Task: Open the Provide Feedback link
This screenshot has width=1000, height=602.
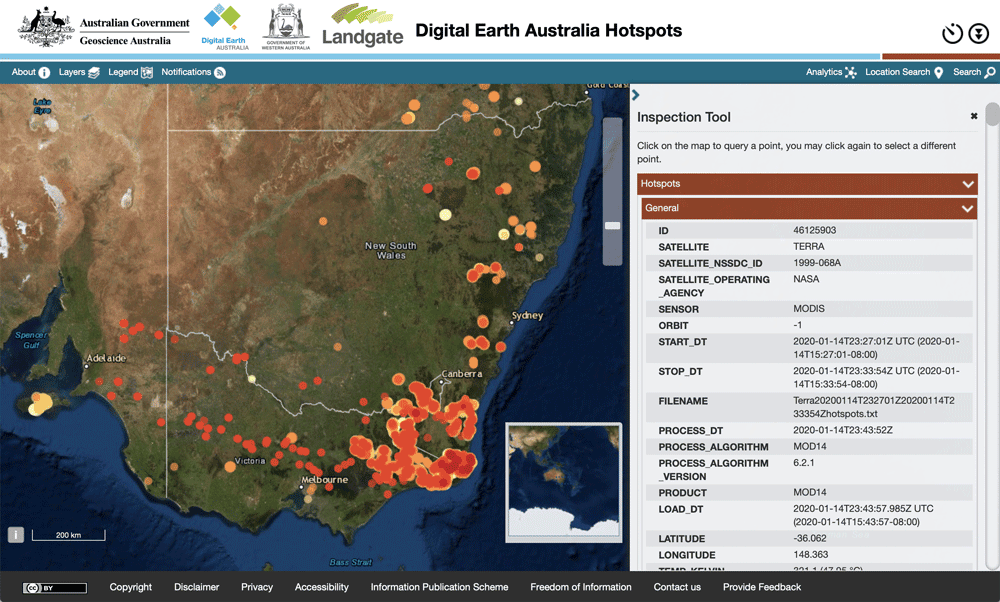Action: [762, 587]
